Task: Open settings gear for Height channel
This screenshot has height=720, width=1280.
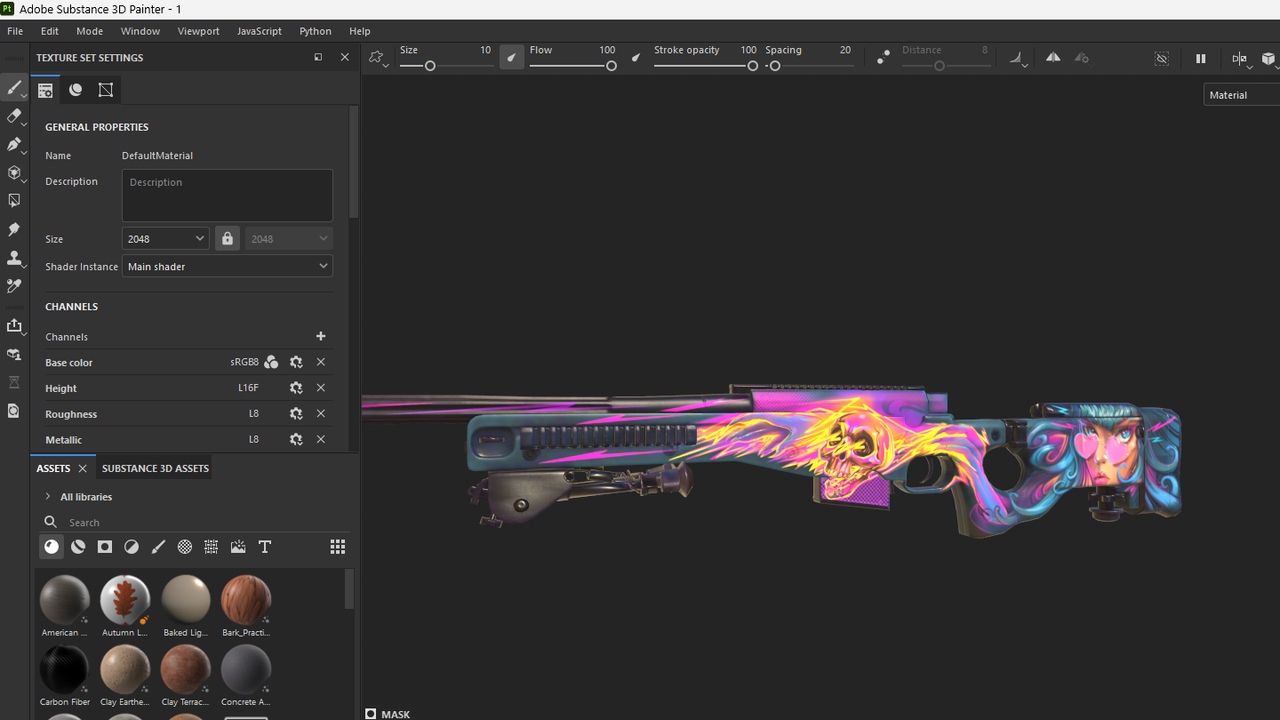Action: (296, 388)
